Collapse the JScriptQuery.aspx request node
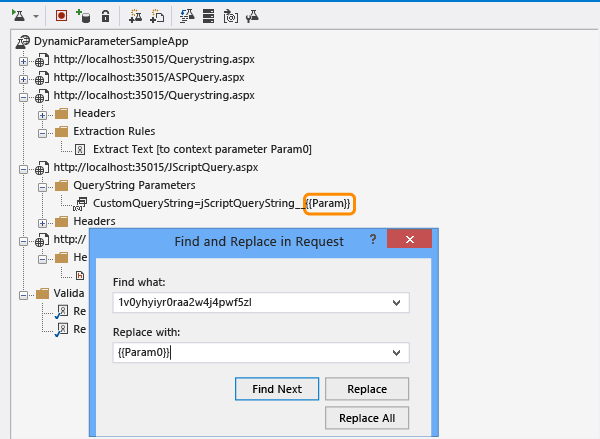 tap(23, 169)
